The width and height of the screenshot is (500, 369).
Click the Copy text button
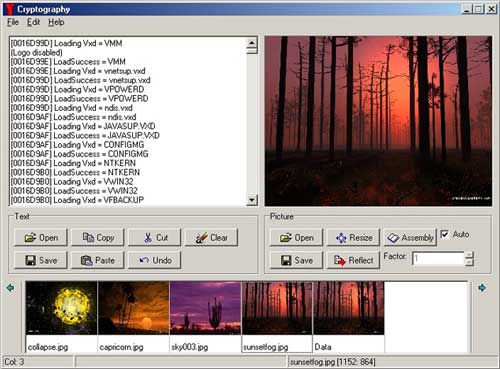tap(98, 238)
